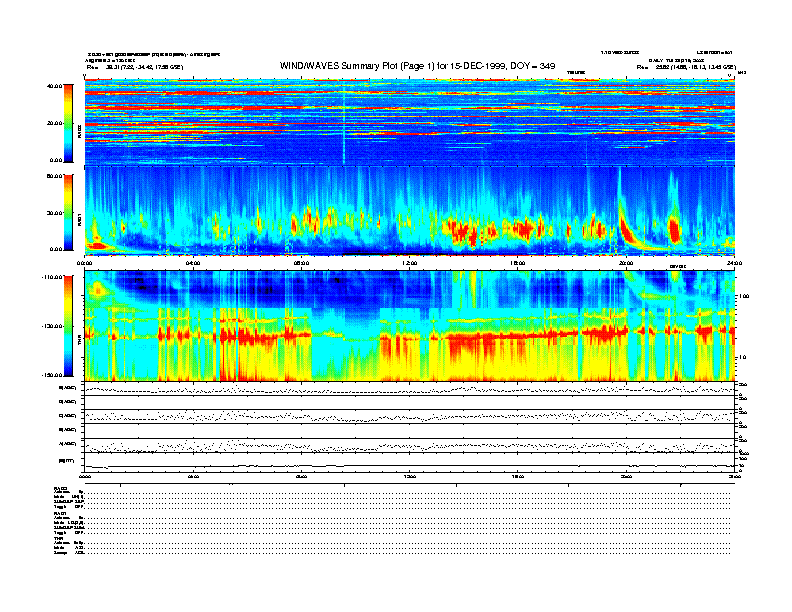Click the RAD2 heading in the bottom status table
Image resolution: width=792 pixels, height=612 pixels.
[x=61, y=488]
